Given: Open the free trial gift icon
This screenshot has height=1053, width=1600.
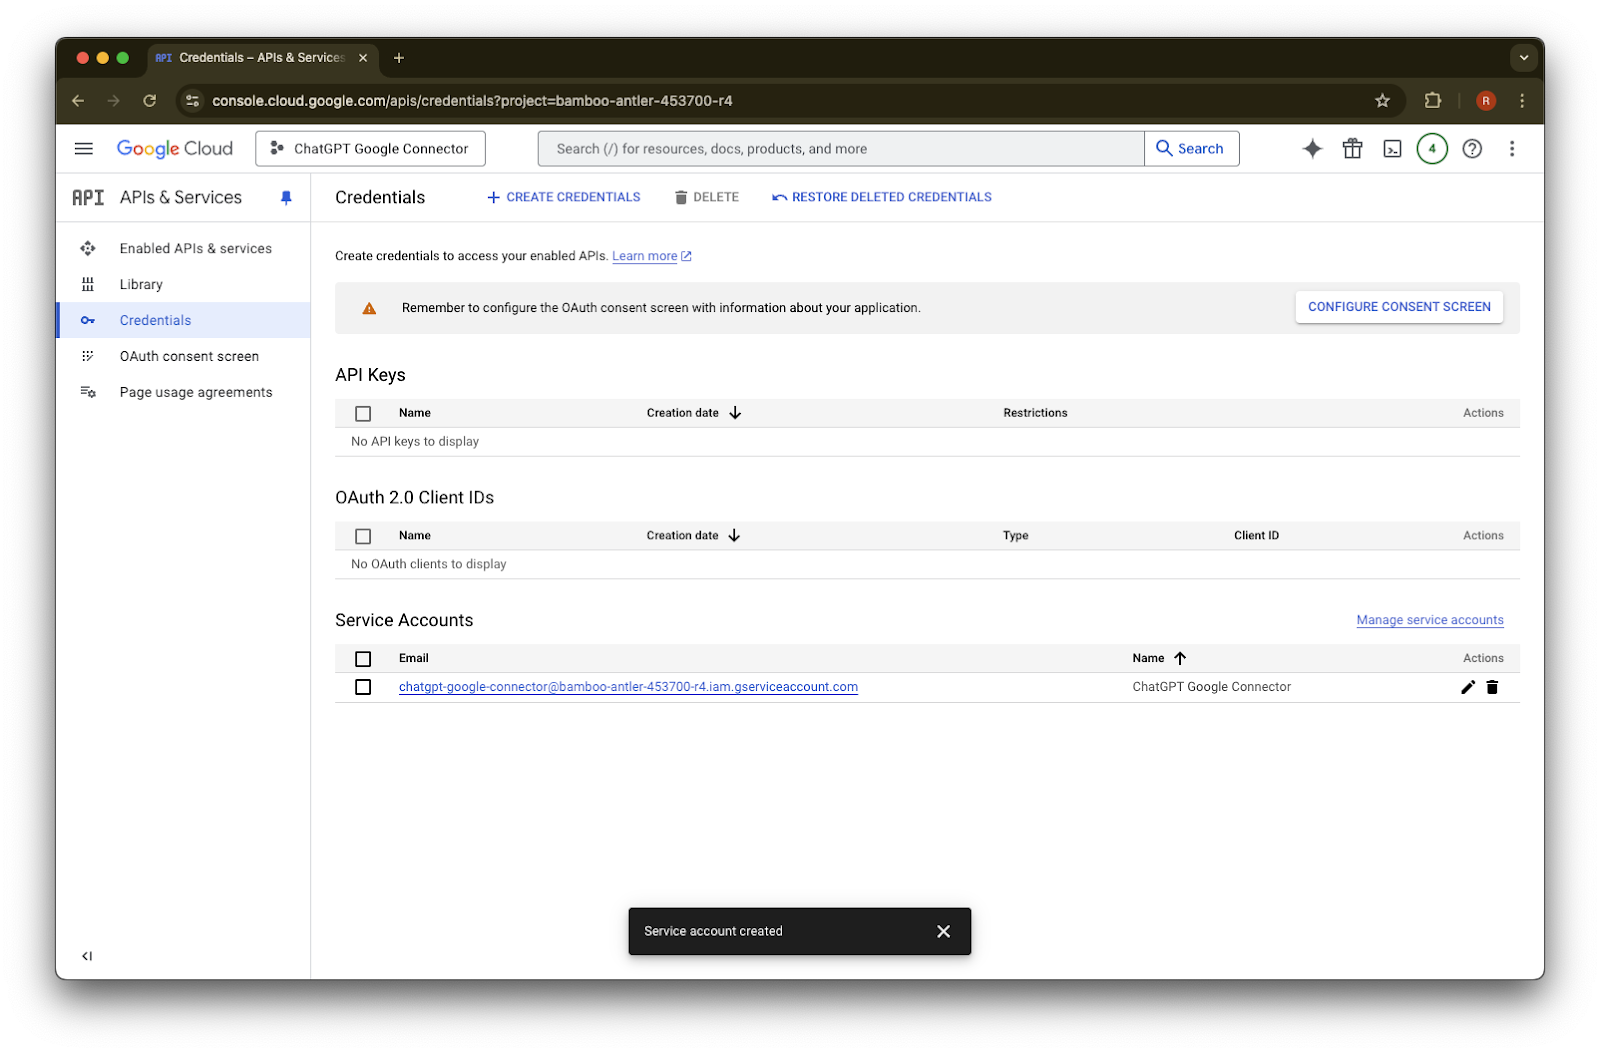Looking at the screenshot, I should (x=1352, y=149).
